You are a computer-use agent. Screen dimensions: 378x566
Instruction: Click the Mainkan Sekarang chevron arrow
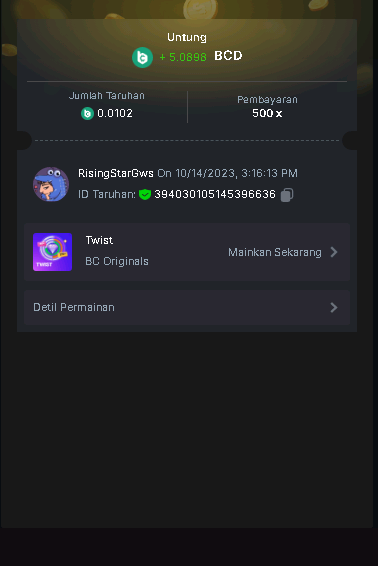(334, 252)
